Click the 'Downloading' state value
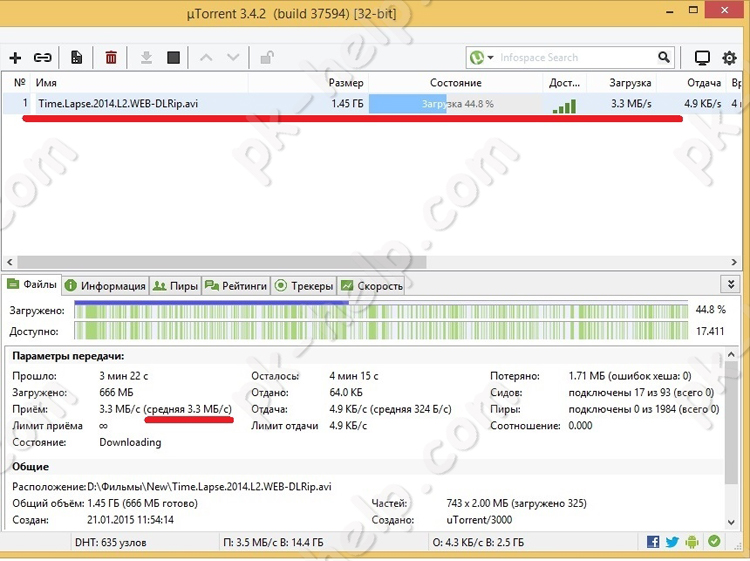750x561 pixels. (x=130, y=442)
